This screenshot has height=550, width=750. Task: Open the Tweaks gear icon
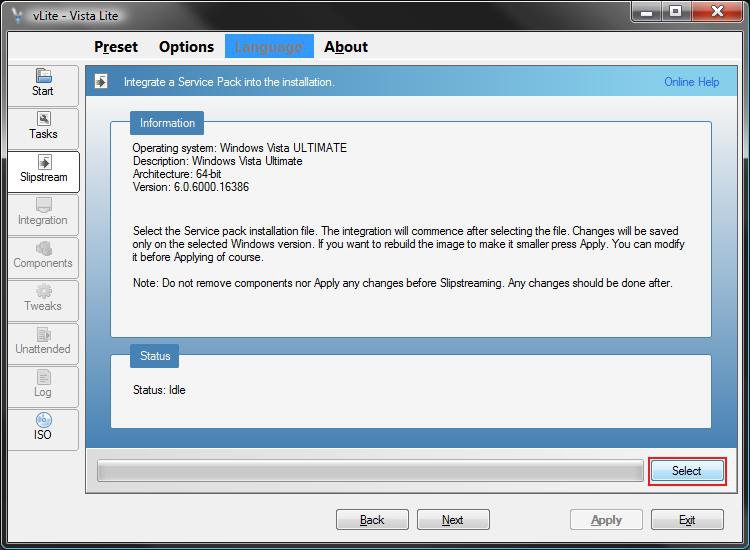coord(43,291)
